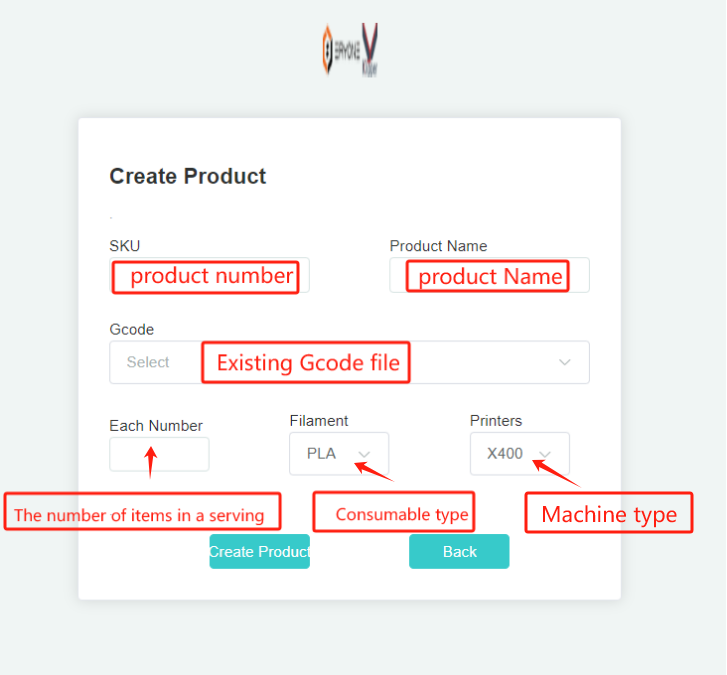Click the Filament field label

[319, 420]
